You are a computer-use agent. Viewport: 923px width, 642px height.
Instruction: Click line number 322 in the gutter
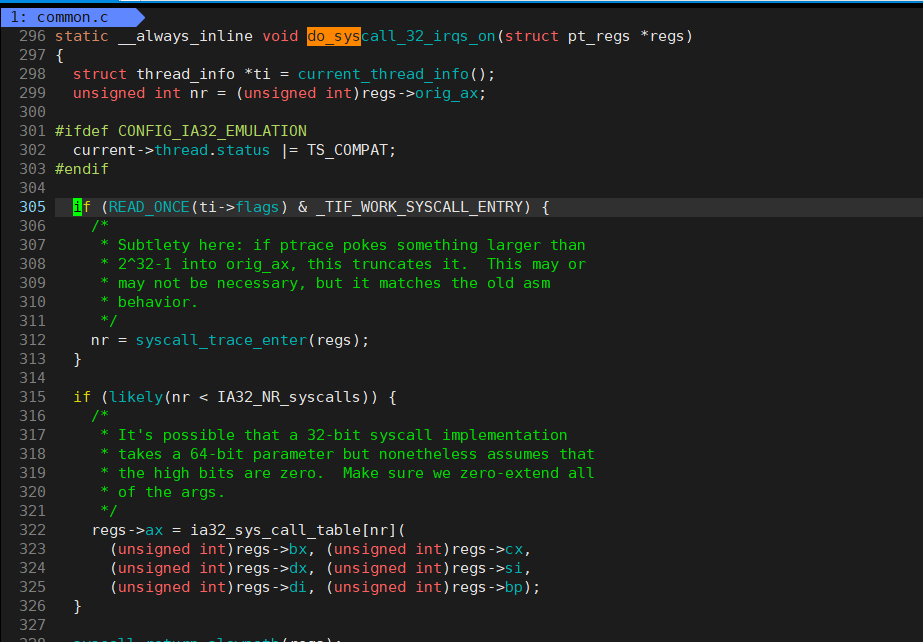click(32, 530)
